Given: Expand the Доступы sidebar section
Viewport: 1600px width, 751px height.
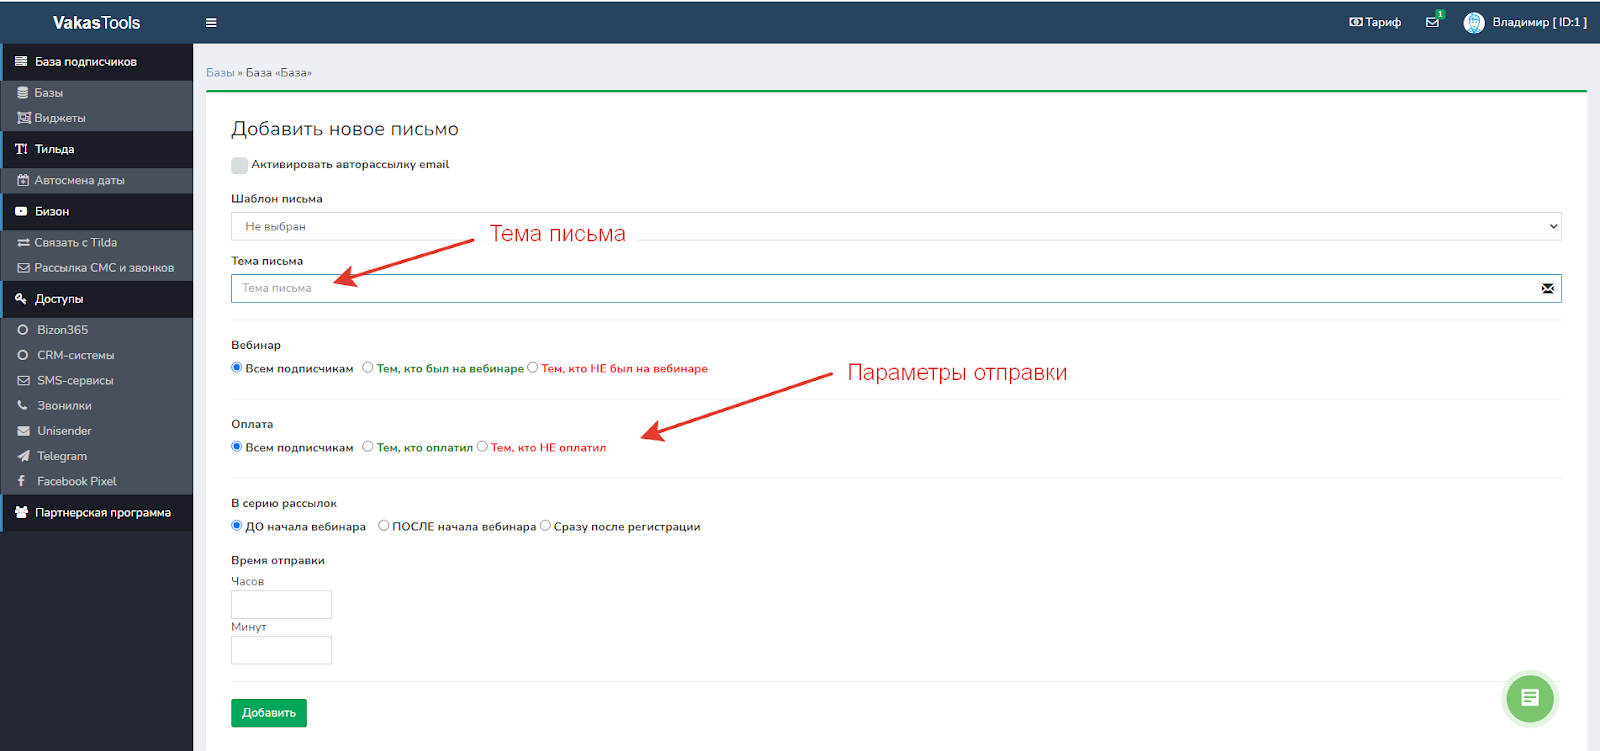Looking at the screenshot, I should click(59, 299).
